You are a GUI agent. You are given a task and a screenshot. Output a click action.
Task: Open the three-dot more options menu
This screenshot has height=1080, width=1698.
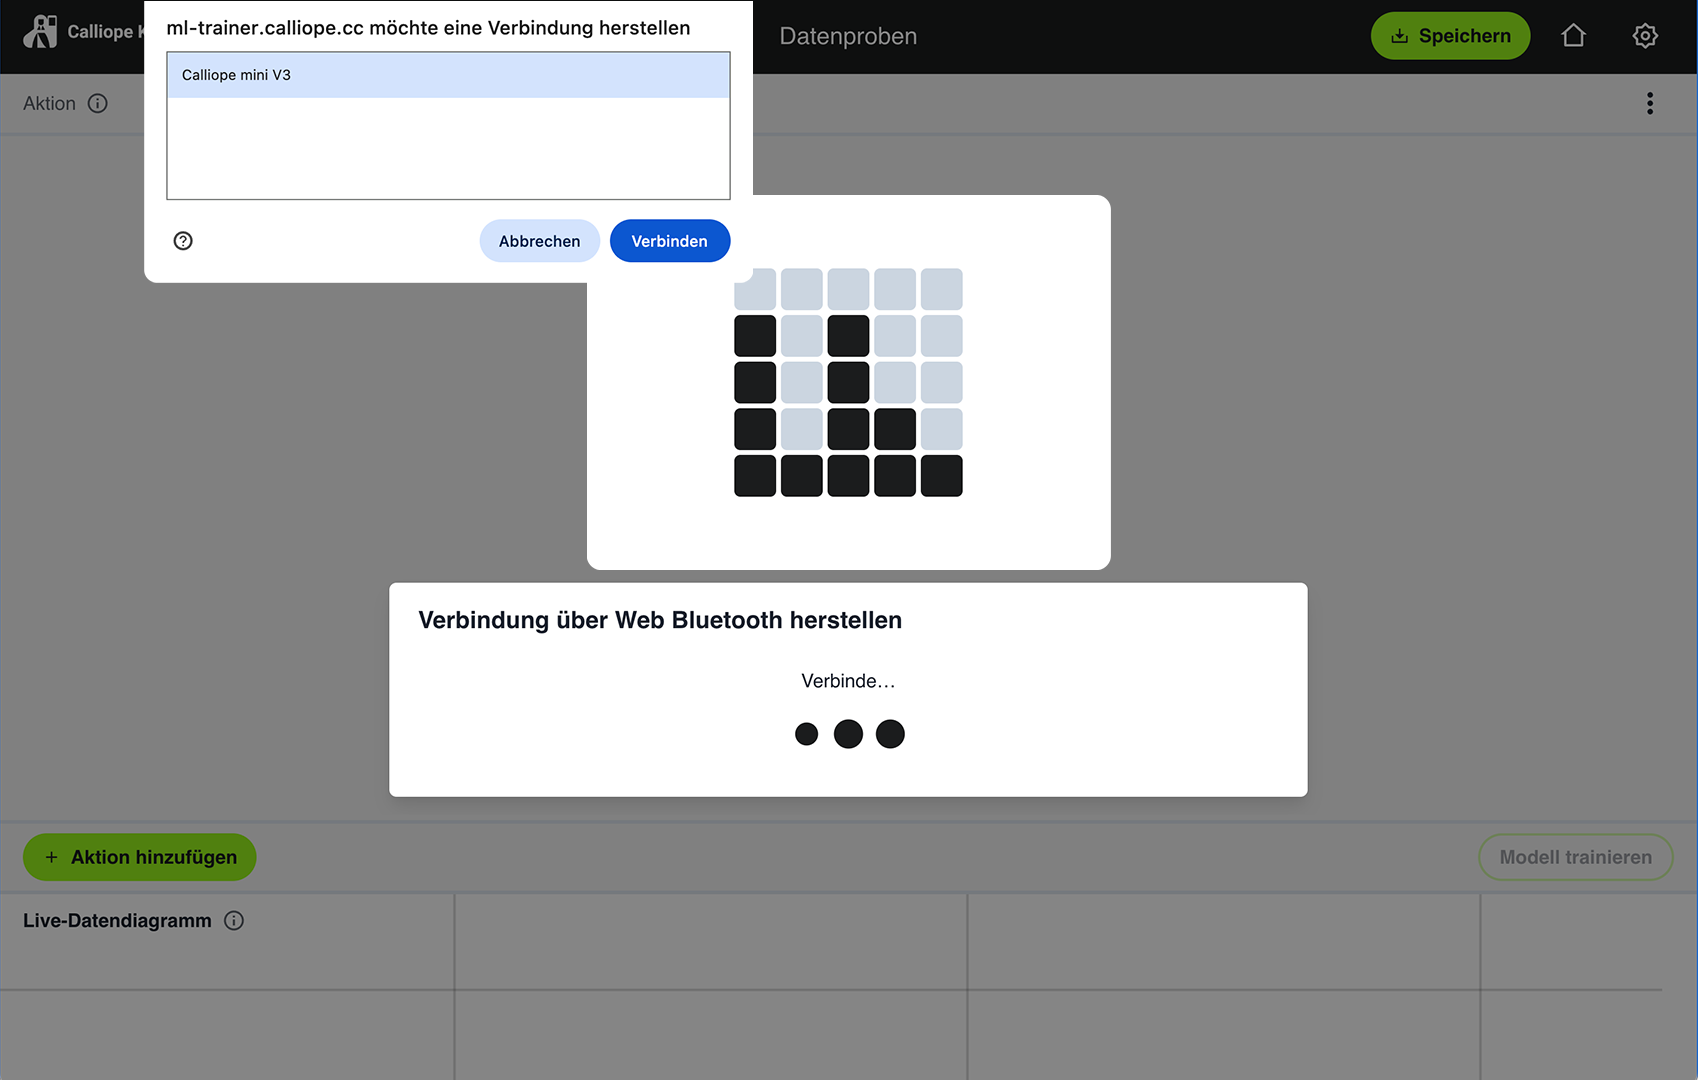pyautogui.click(x=1650, y=103)
